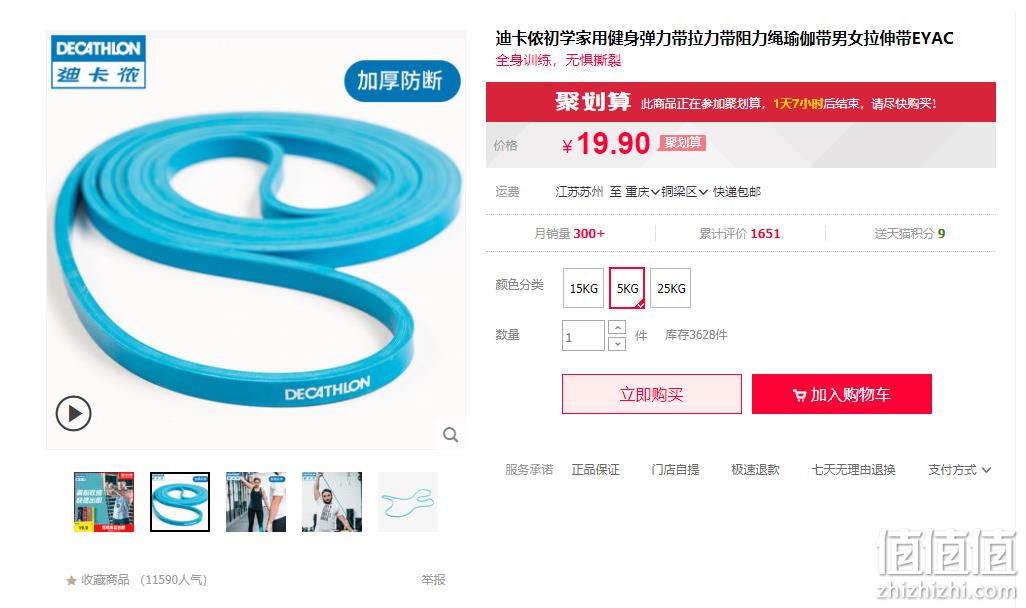The height and width of the screenshot is (608, 1026).
Task: Click the favorite star icon 收藏商品
Action: 71,581
